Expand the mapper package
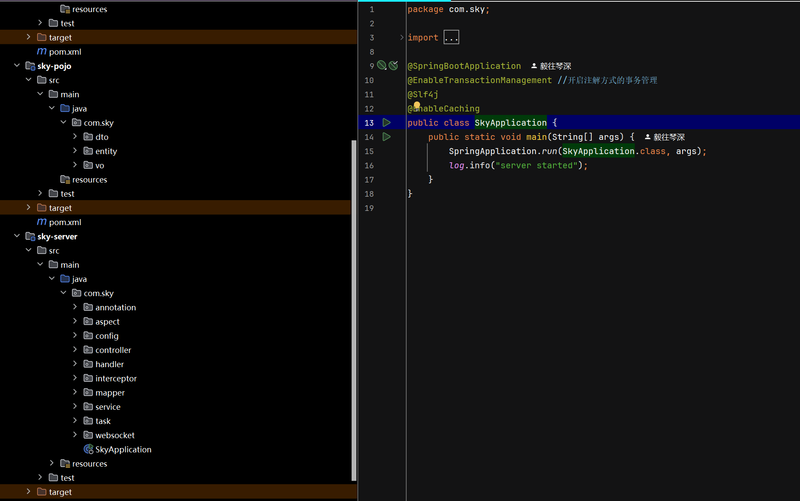This screenshot has width=800, height=501. [x=75, y=392]
